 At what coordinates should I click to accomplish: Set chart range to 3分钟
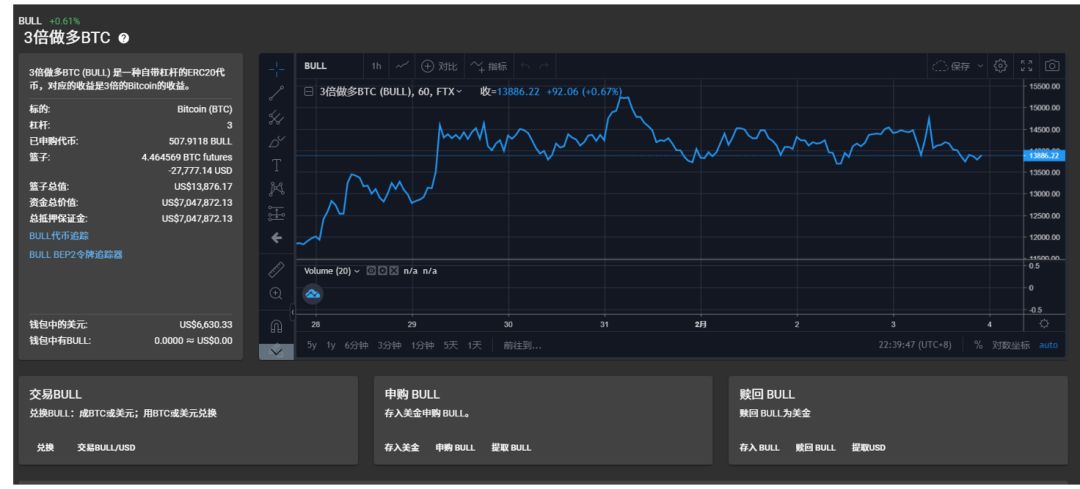389,345
